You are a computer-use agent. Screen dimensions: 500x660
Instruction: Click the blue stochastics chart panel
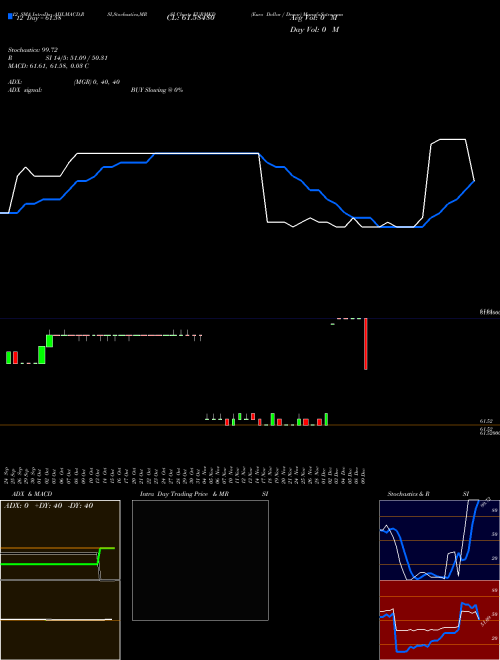point(439,540)
